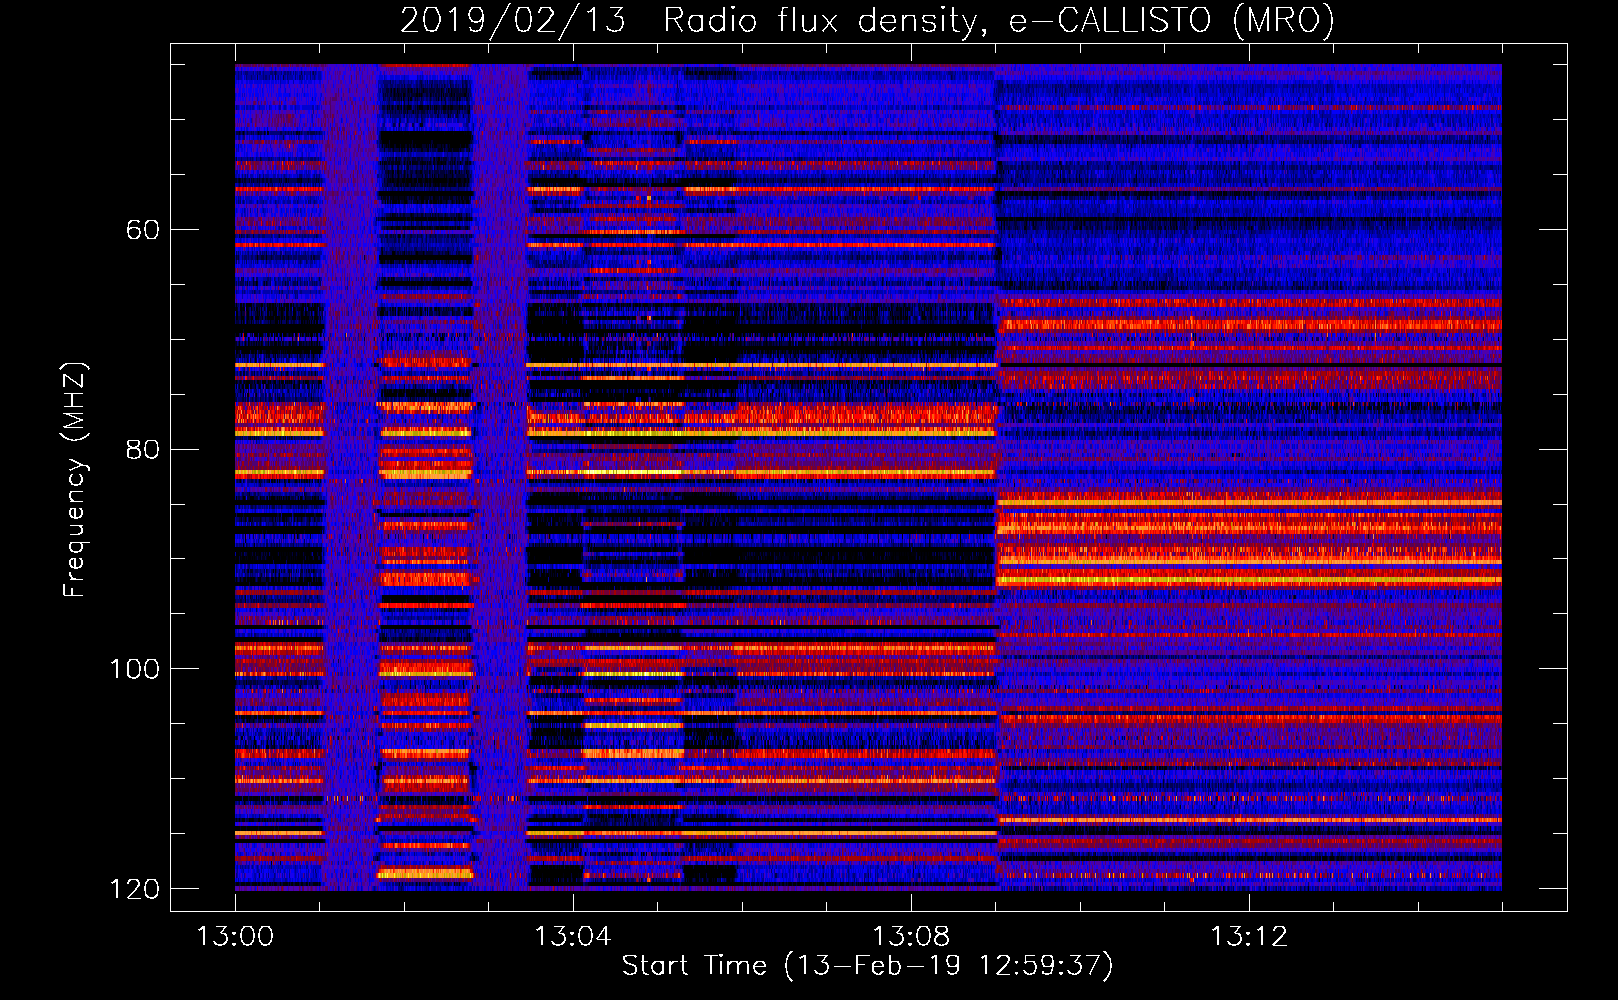This screenshot has width=1618, height=1000.
Task: Click the 60 frequency tick label
Action: (143, 230)
